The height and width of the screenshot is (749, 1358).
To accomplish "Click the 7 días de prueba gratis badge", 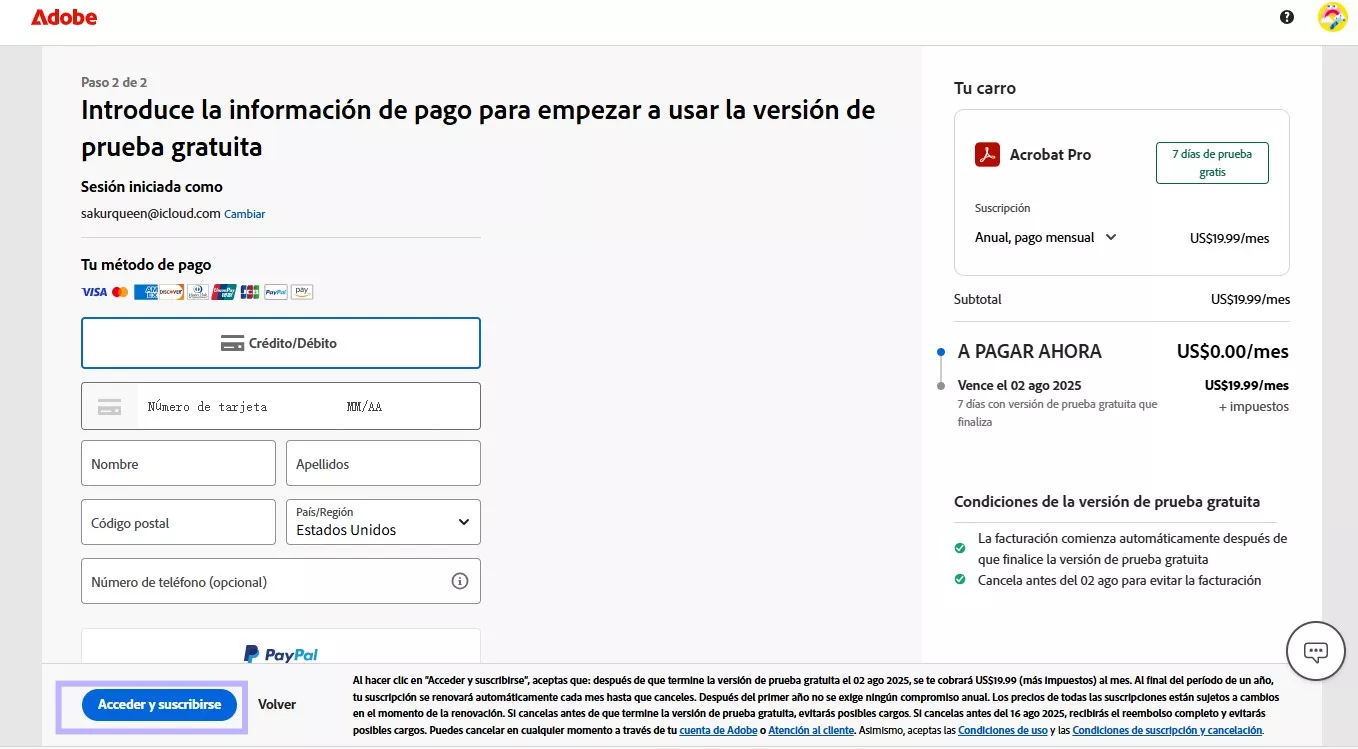I will [1212, 163].
